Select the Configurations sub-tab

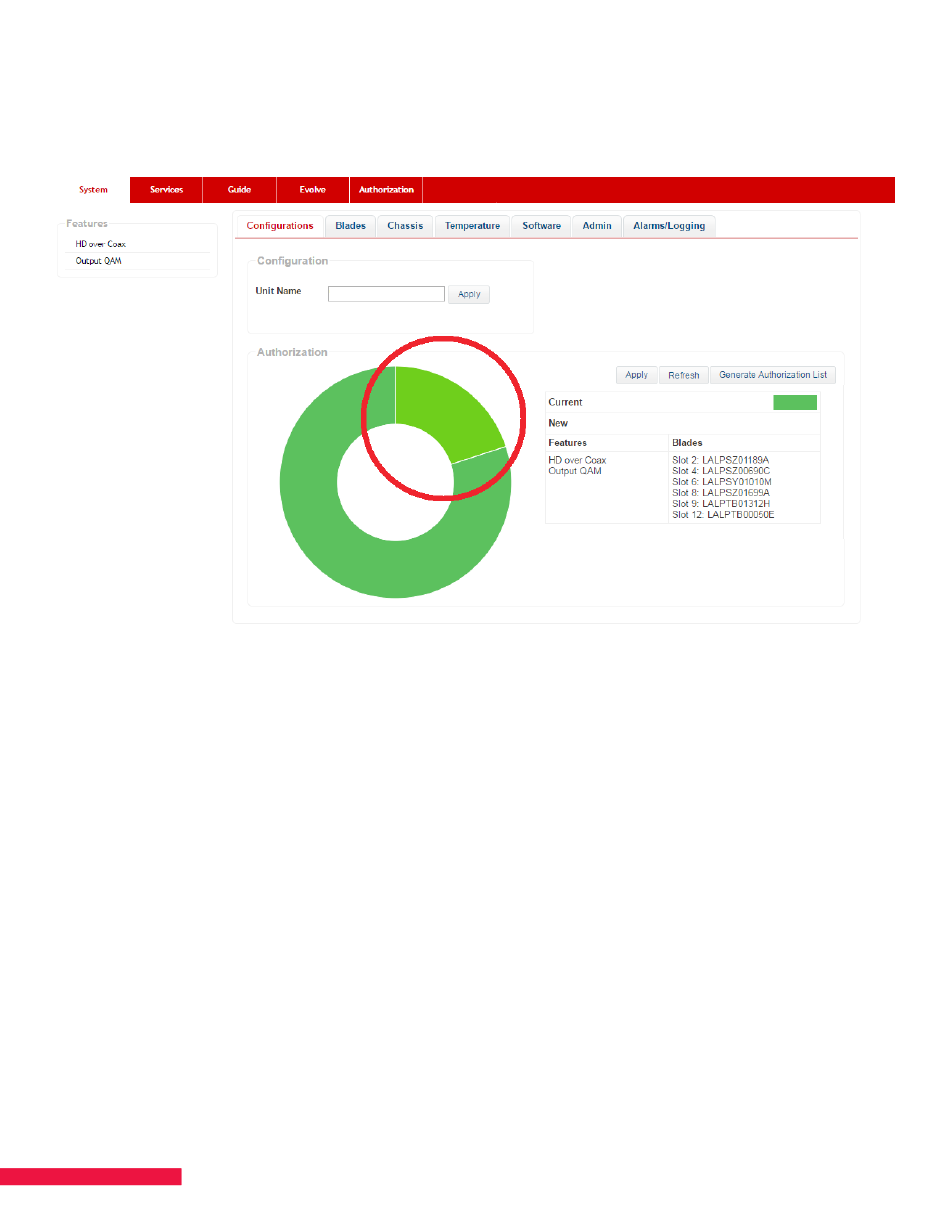(280, 226)
